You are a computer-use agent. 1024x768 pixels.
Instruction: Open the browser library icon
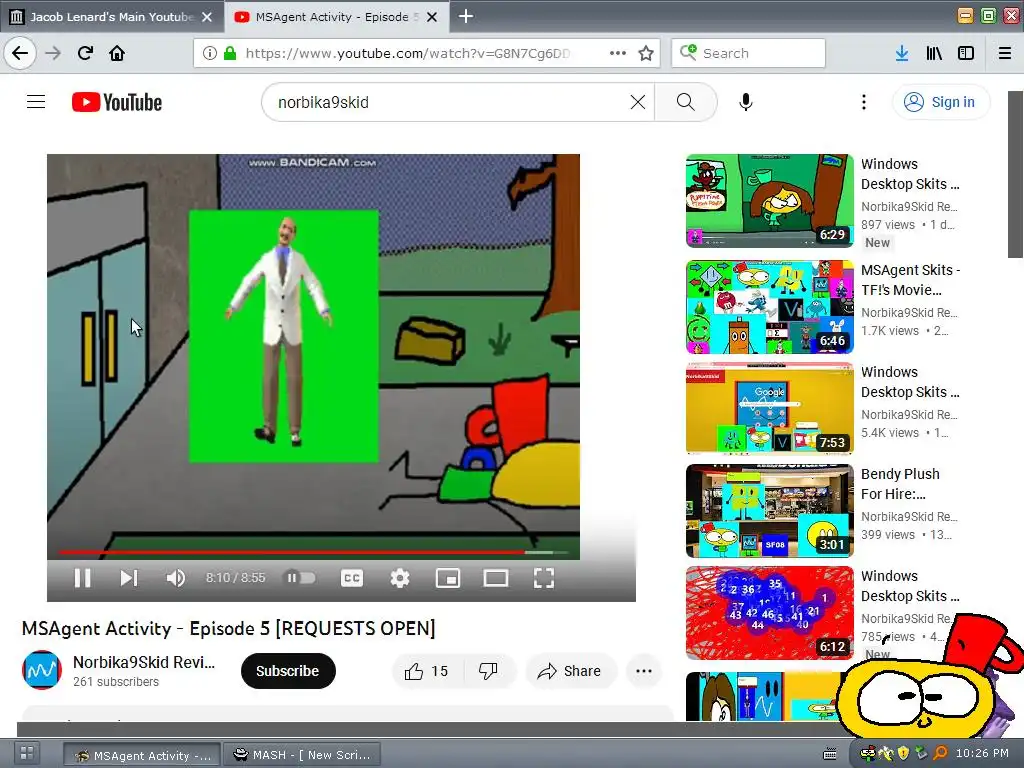(x=934, y=53)
